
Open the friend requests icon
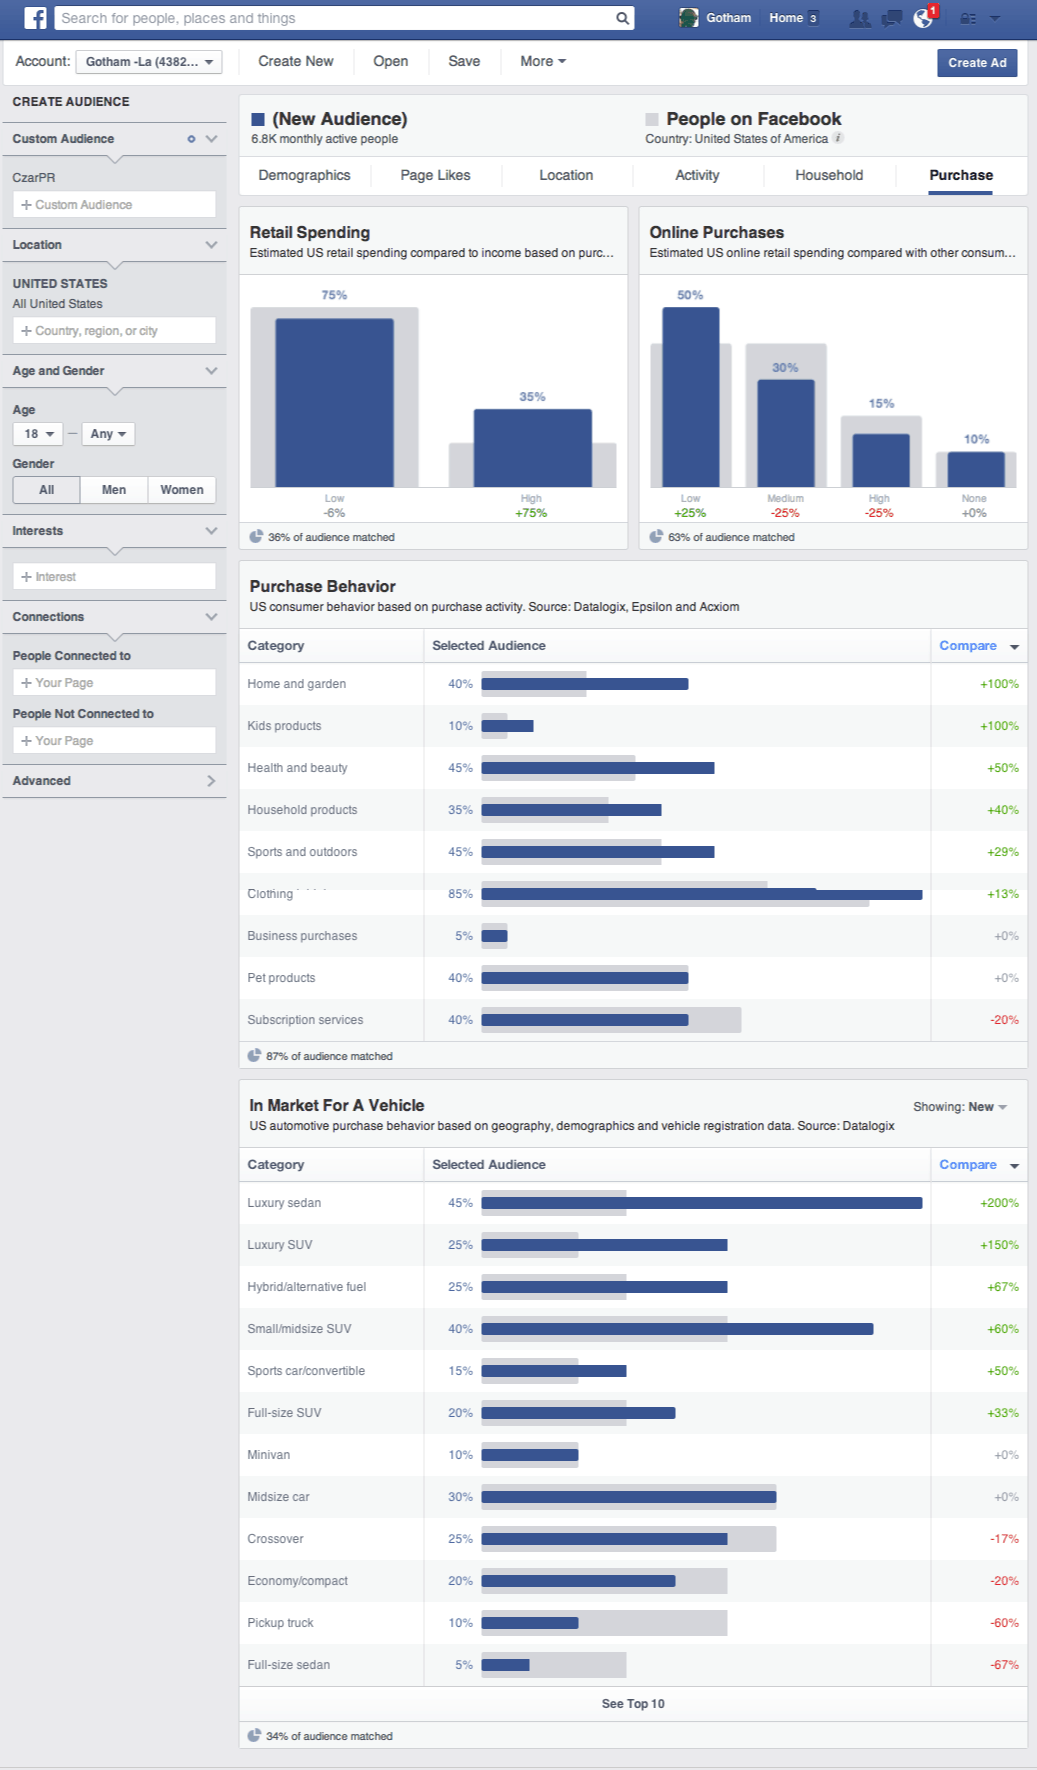point(859,18)
